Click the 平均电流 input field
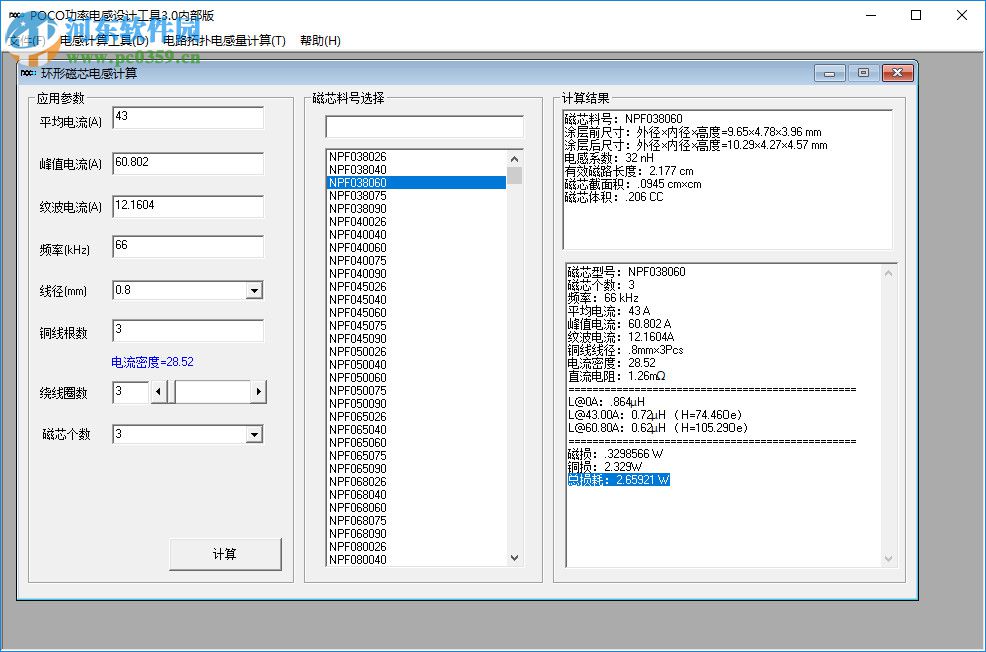Screen dimensions: 986x652 pos(186,116)
